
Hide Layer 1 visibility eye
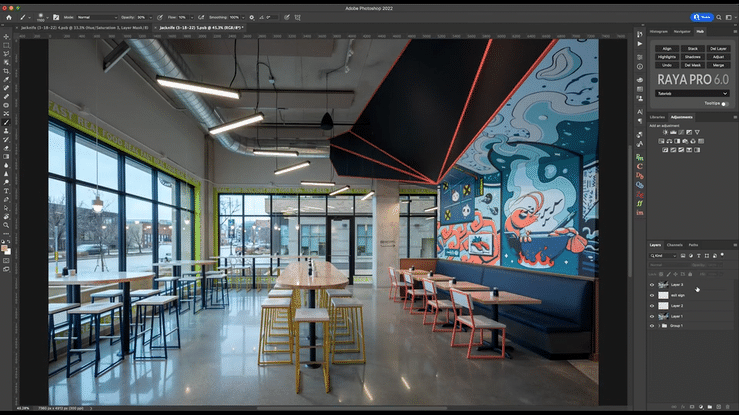[x=652, y=316]
